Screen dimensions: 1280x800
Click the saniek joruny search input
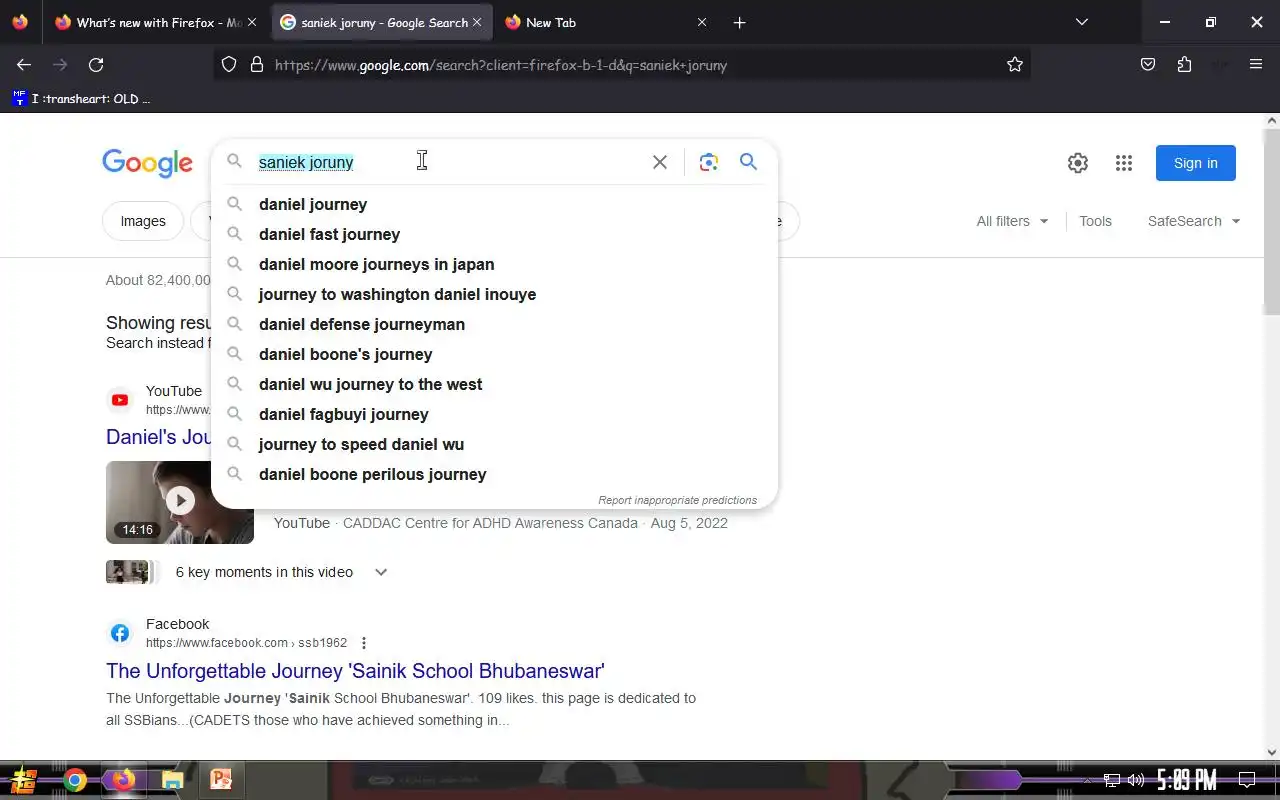click(450, 162)
